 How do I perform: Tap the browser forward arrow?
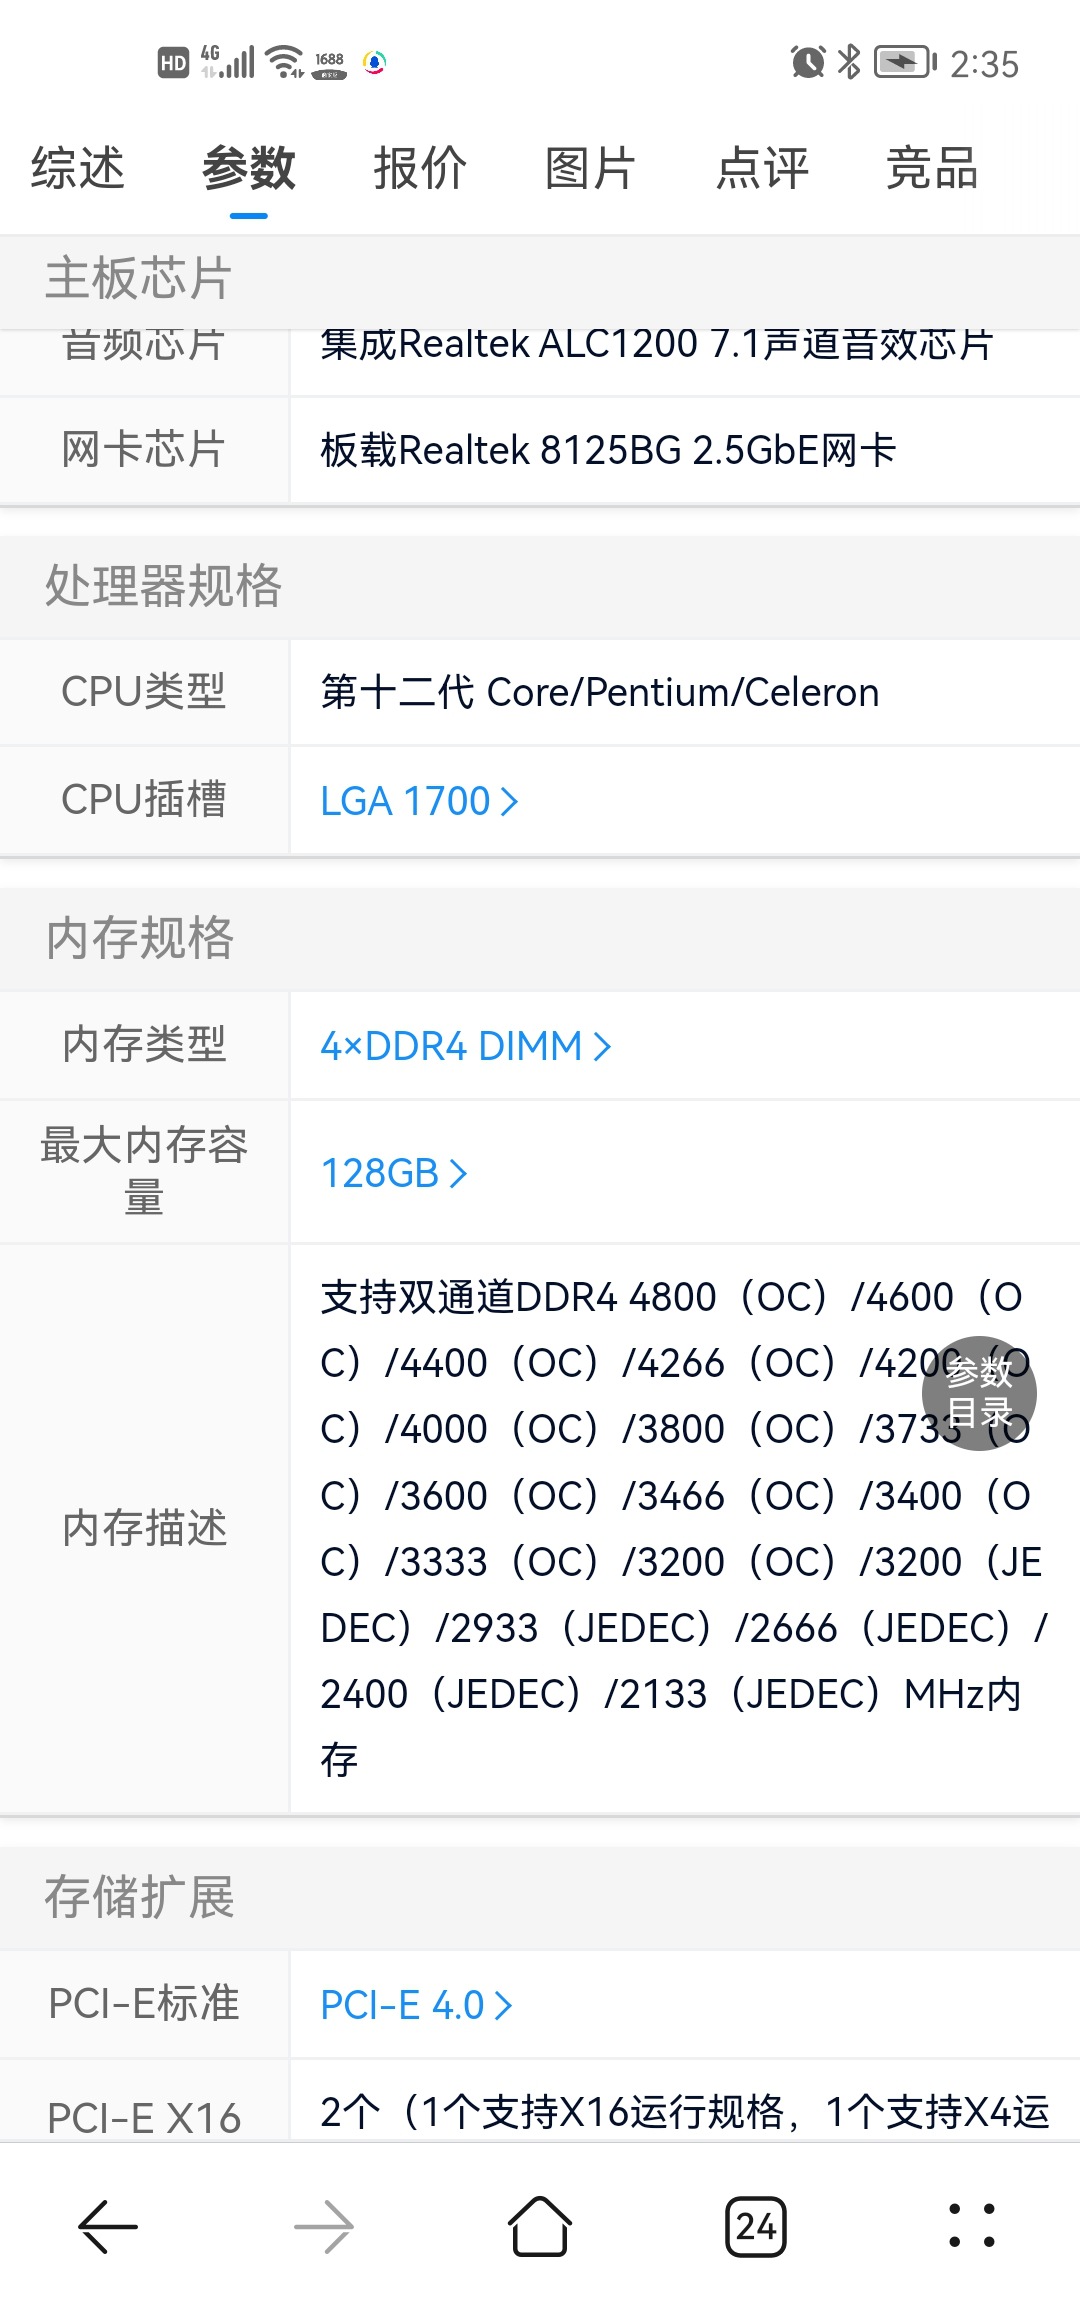point(324,2226)
